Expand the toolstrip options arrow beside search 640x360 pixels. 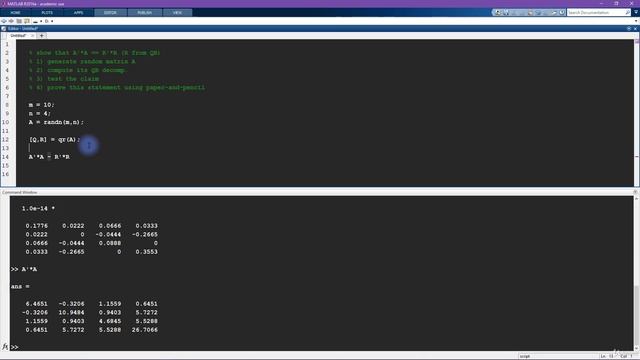coord(636,13)
